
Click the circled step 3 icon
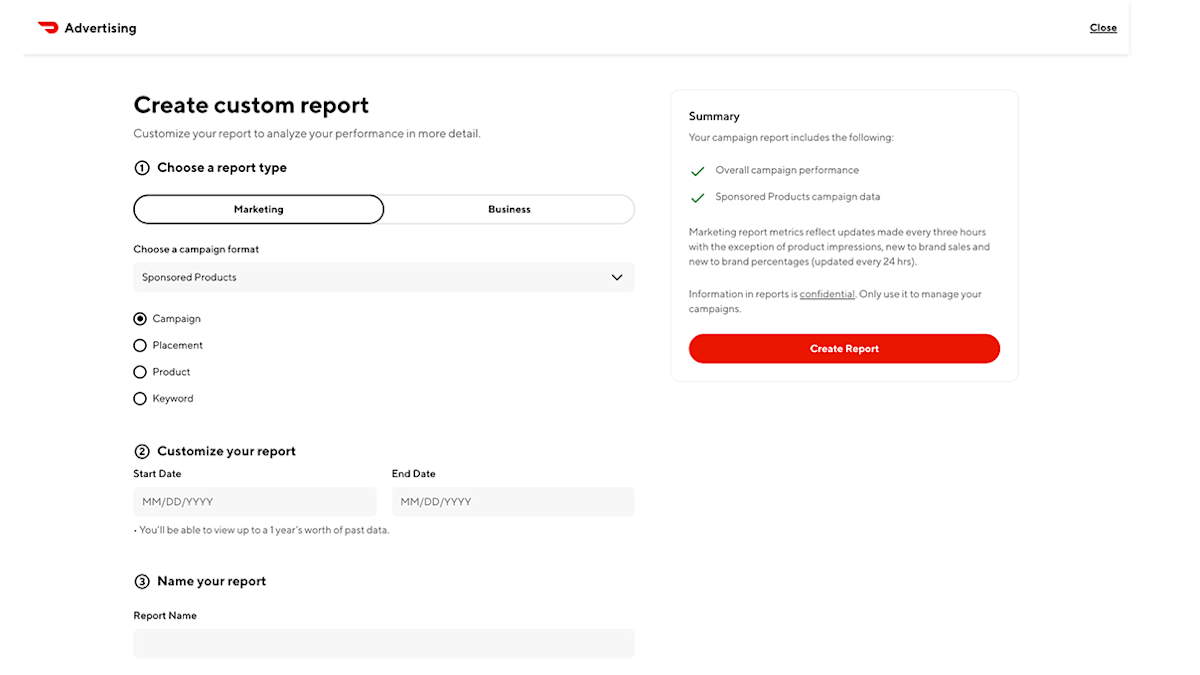coord(141,581)
